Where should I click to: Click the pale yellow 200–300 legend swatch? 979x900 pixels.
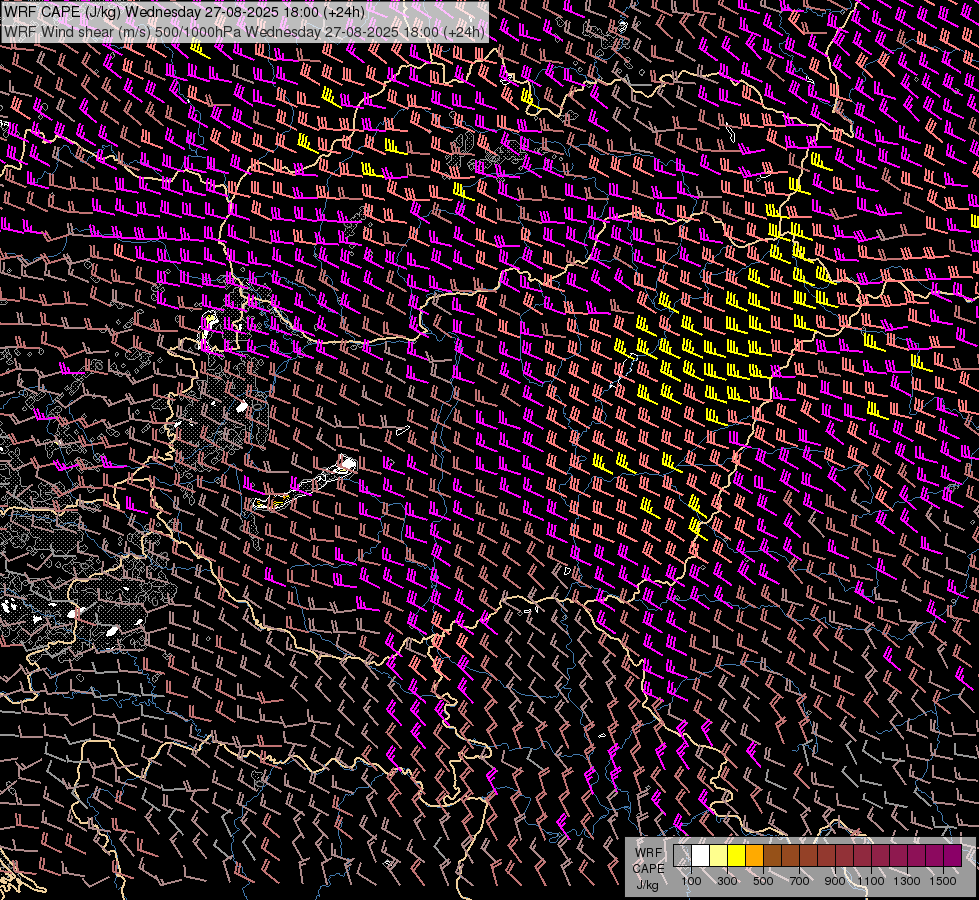point(719,856)
